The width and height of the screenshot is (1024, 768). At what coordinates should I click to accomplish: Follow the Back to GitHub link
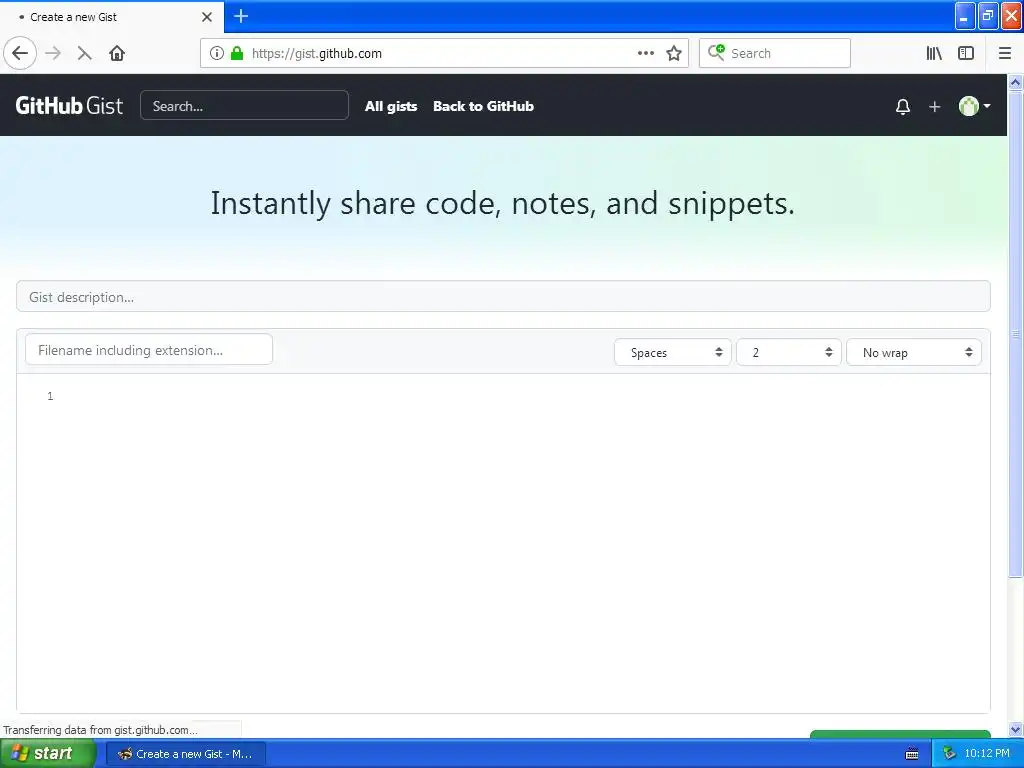(x=483, y=106)
